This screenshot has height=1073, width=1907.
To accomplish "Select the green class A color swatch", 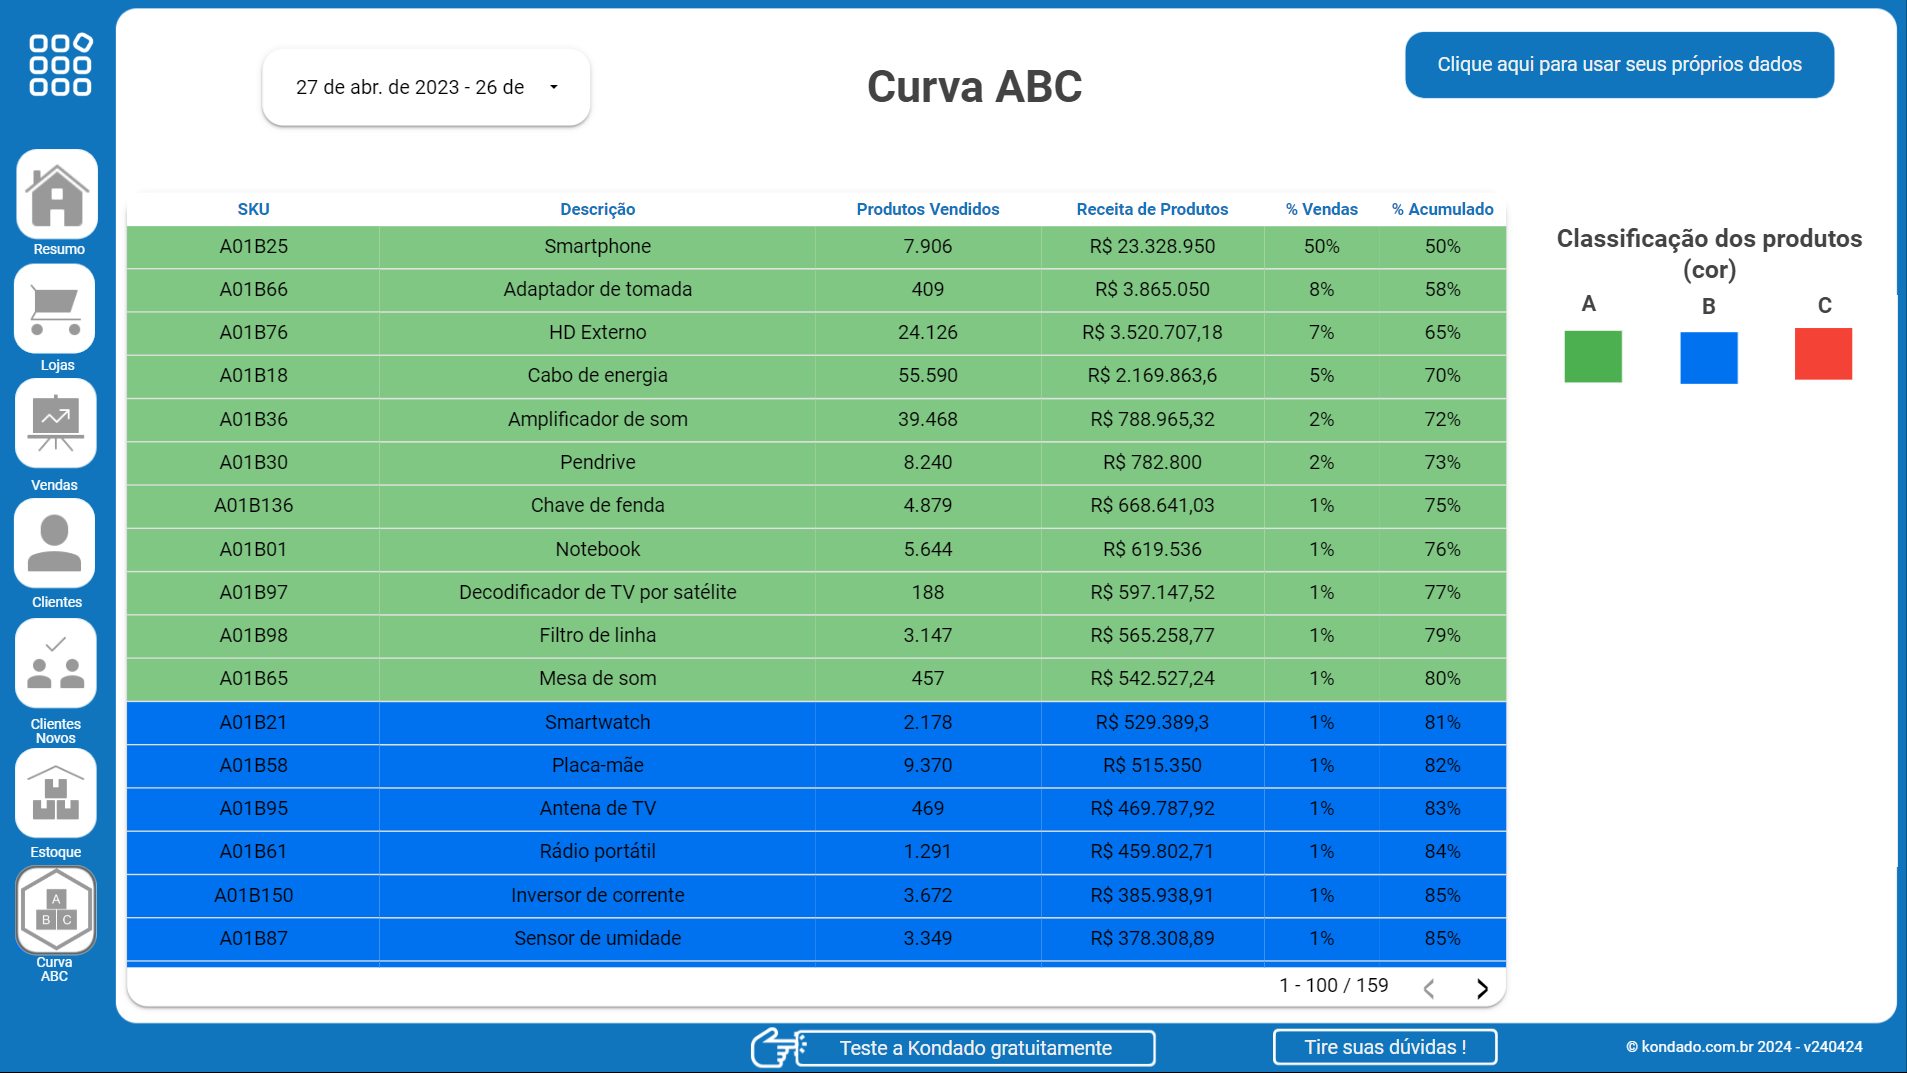I will pyautogui.click(x=1590, y=356).
